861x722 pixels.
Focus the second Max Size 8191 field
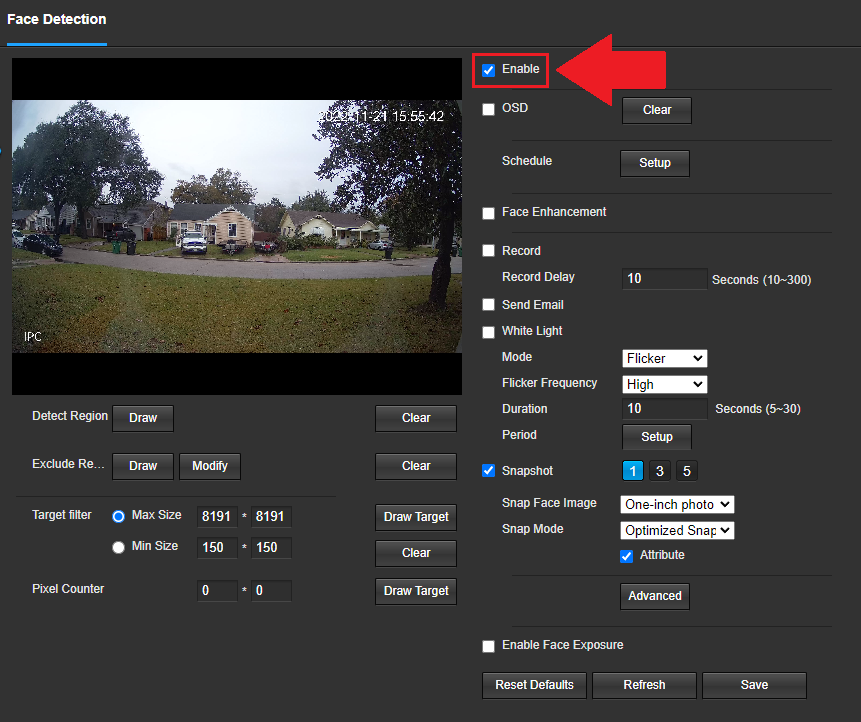pos(271,517)
